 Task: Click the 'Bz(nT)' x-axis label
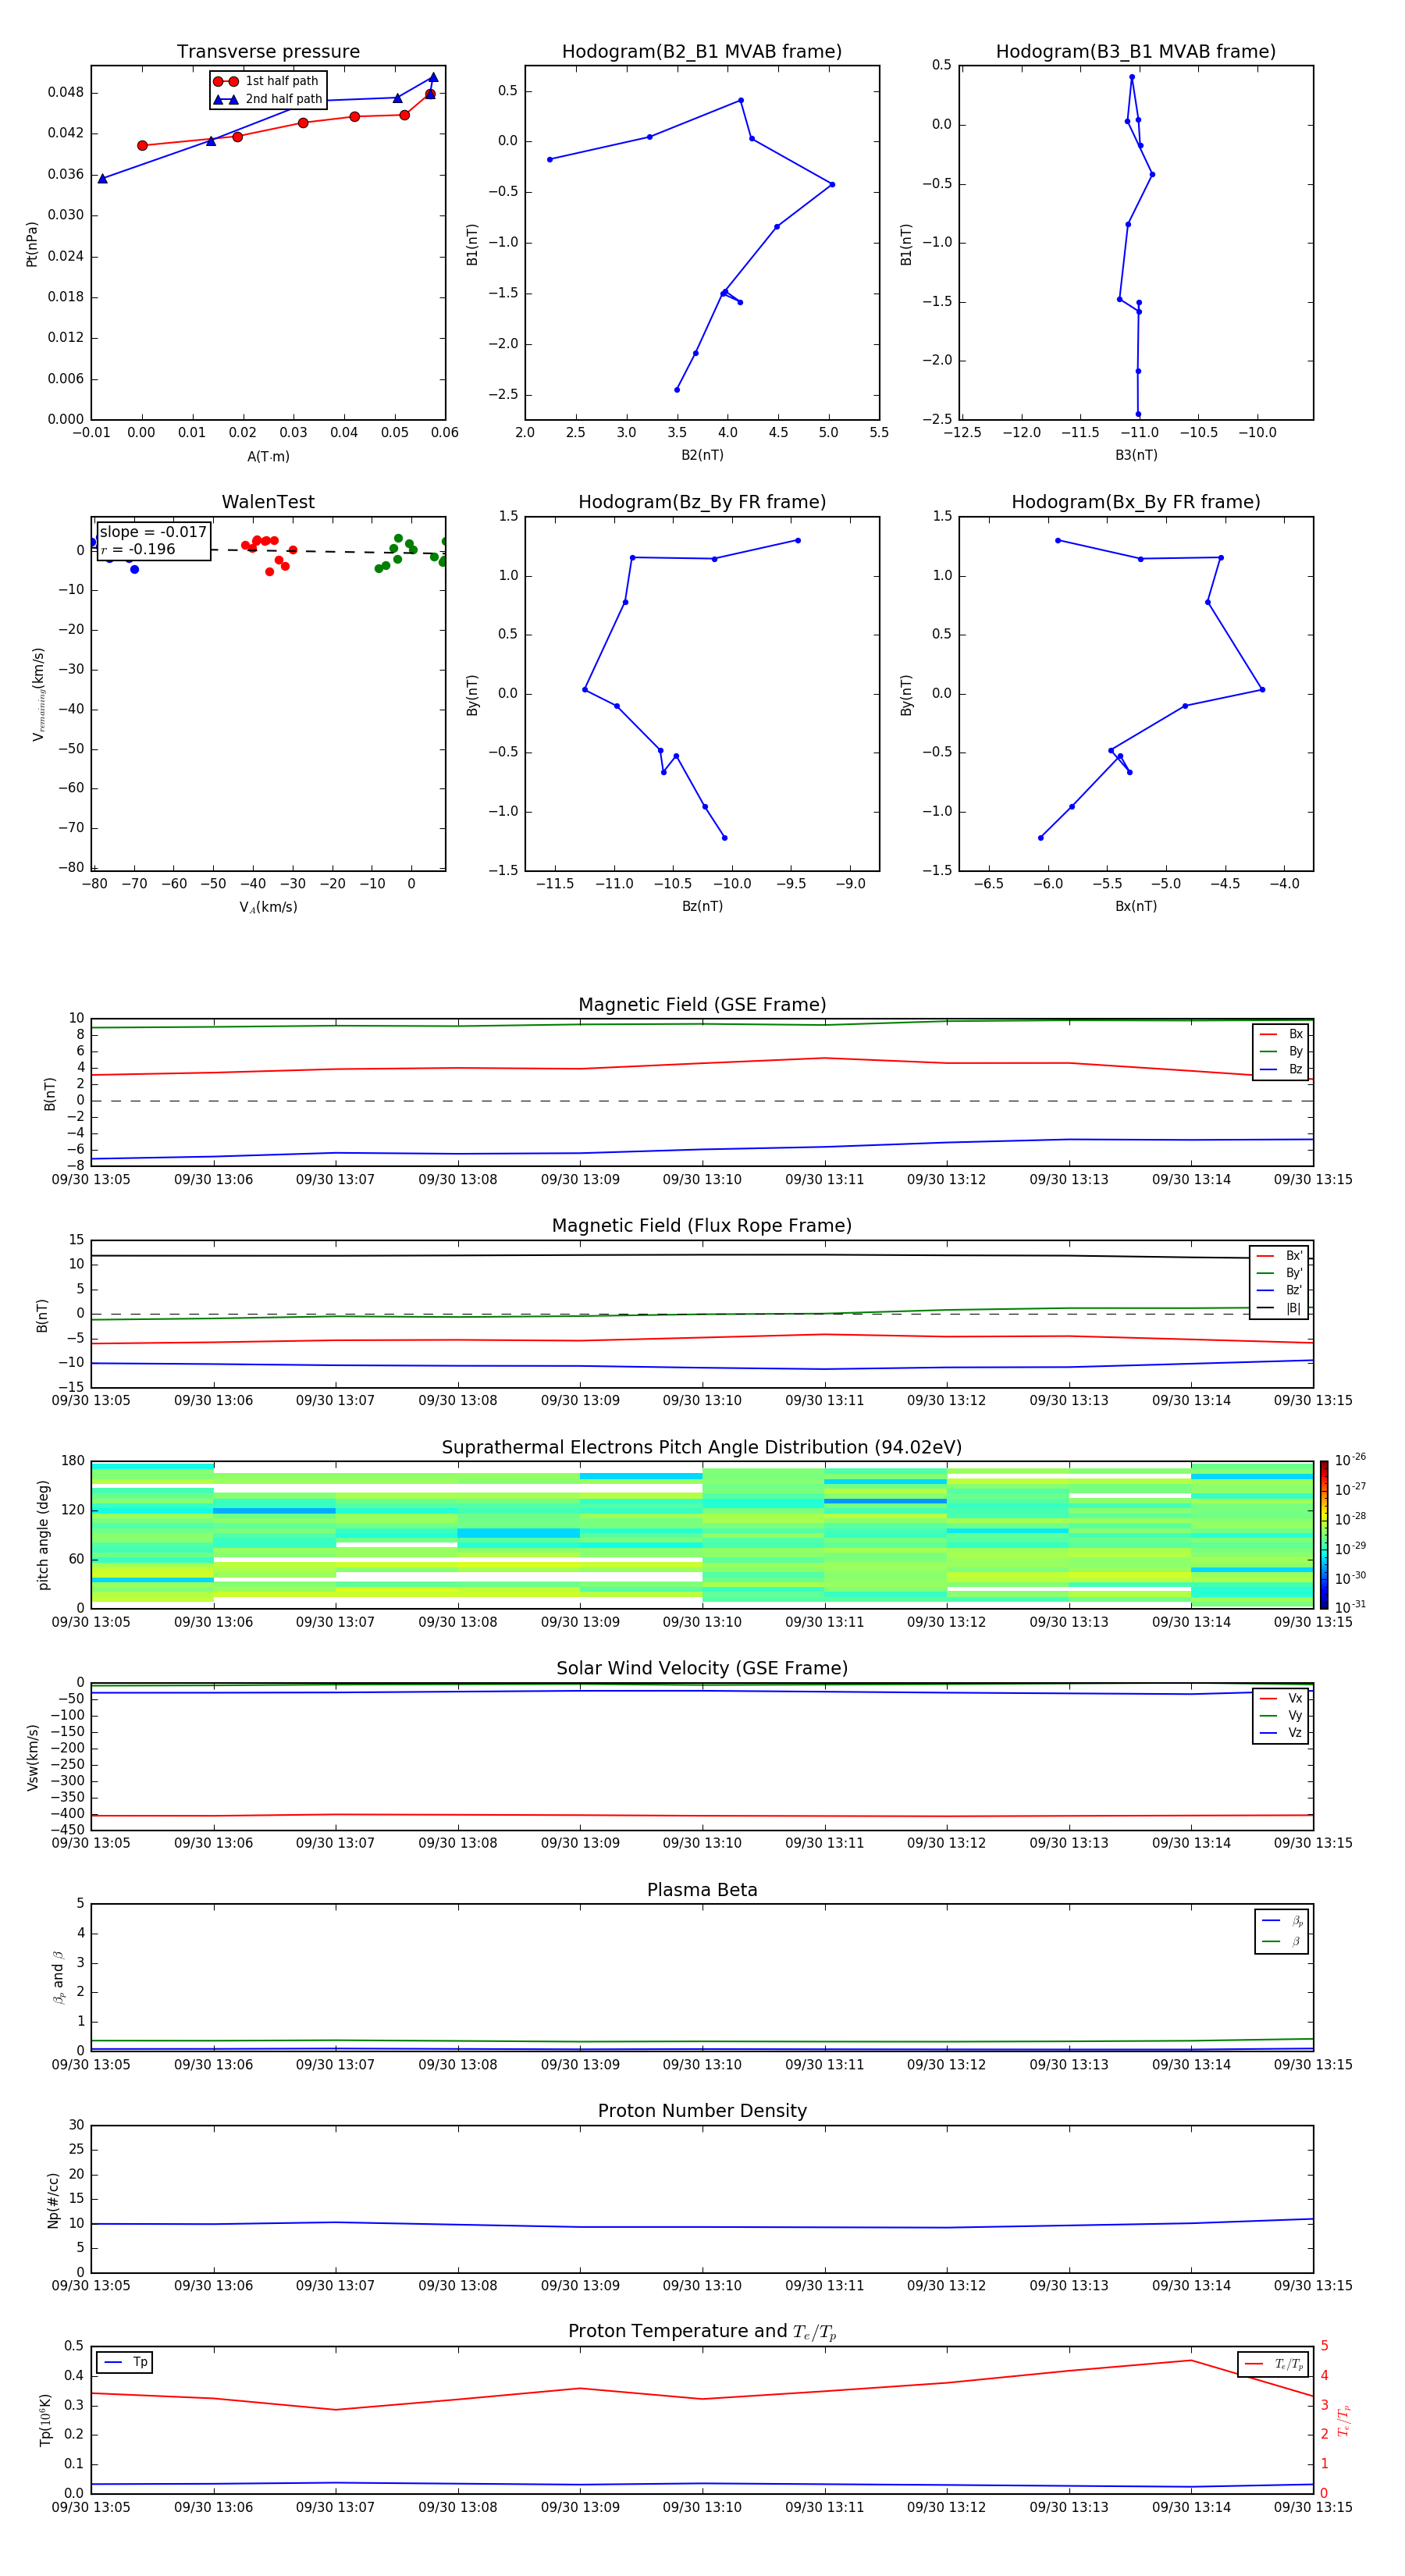702,906
